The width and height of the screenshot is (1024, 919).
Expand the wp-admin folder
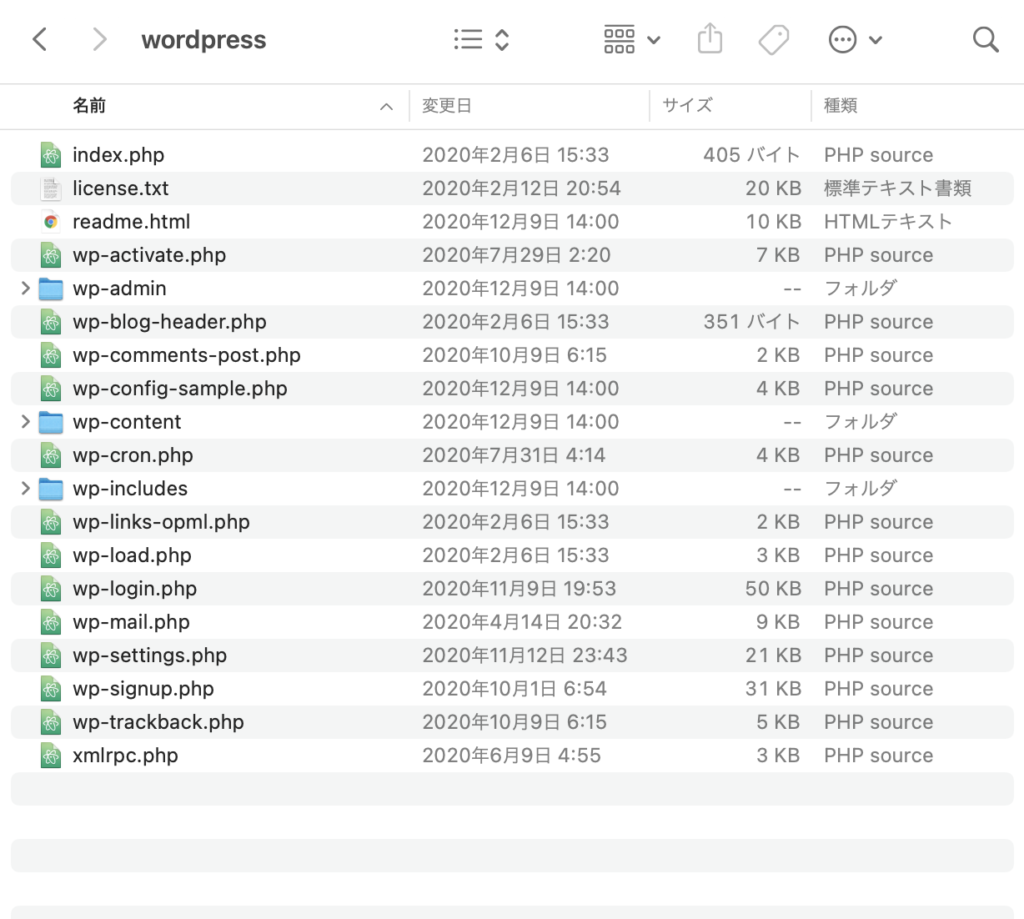tap(25, 289)
